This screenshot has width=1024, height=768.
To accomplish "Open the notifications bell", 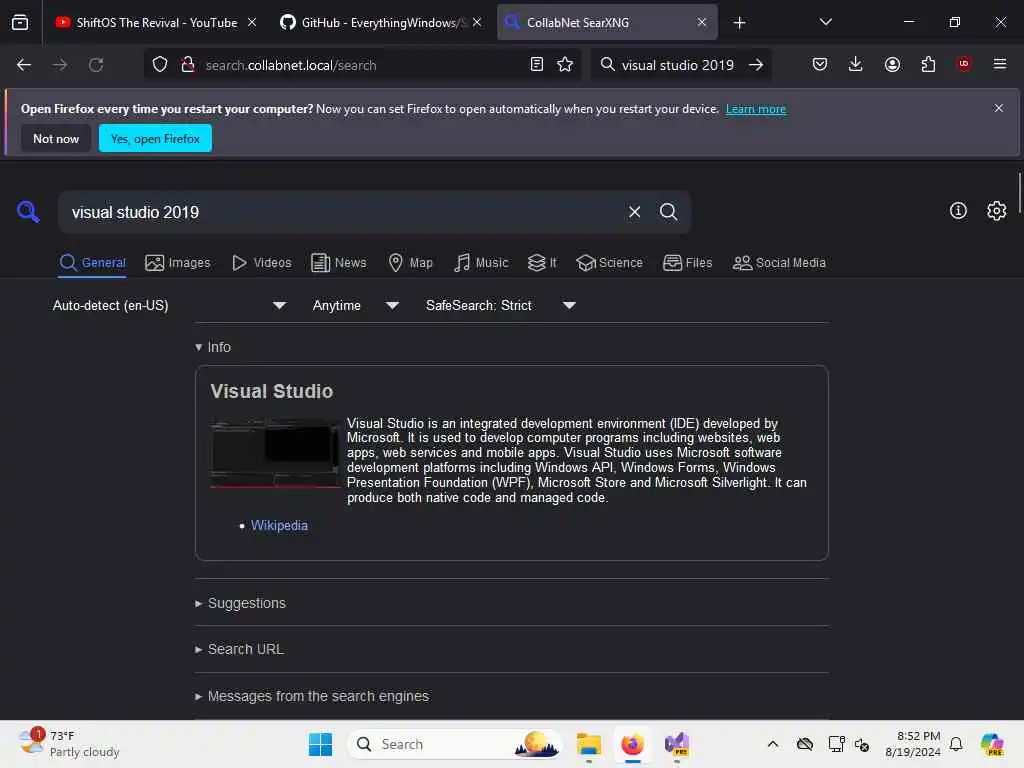I will point(956,744).
